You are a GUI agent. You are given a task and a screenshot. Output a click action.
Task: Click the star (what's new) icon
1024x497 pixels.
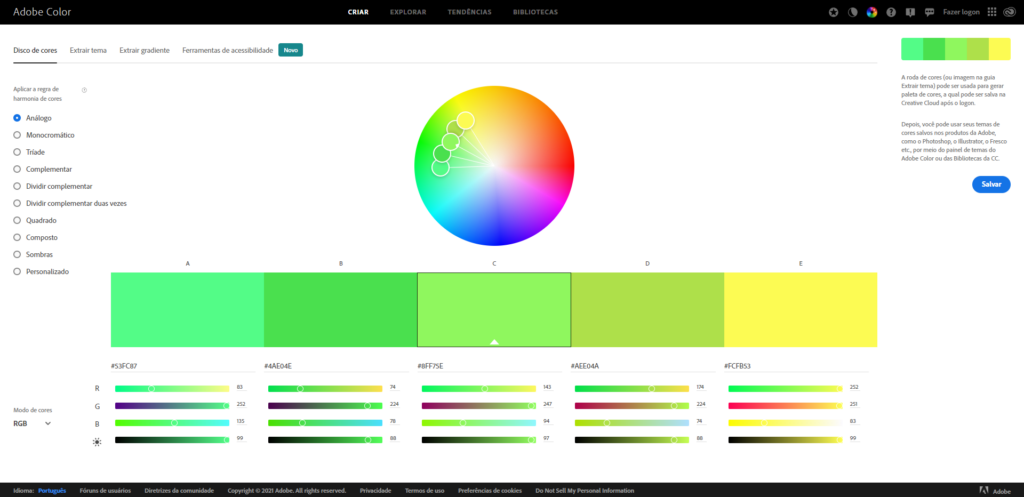(833, 12)
